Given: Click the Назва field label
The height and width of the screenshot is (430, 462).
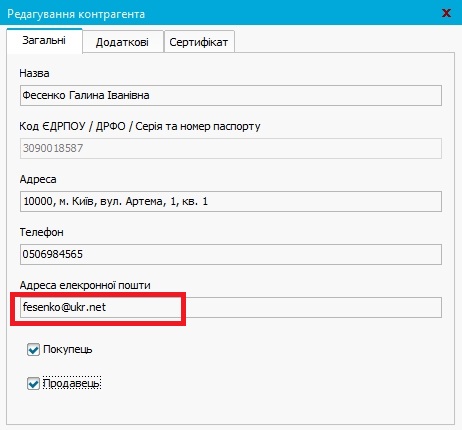Looking at the screenshot, I should (x=34, y=73).
